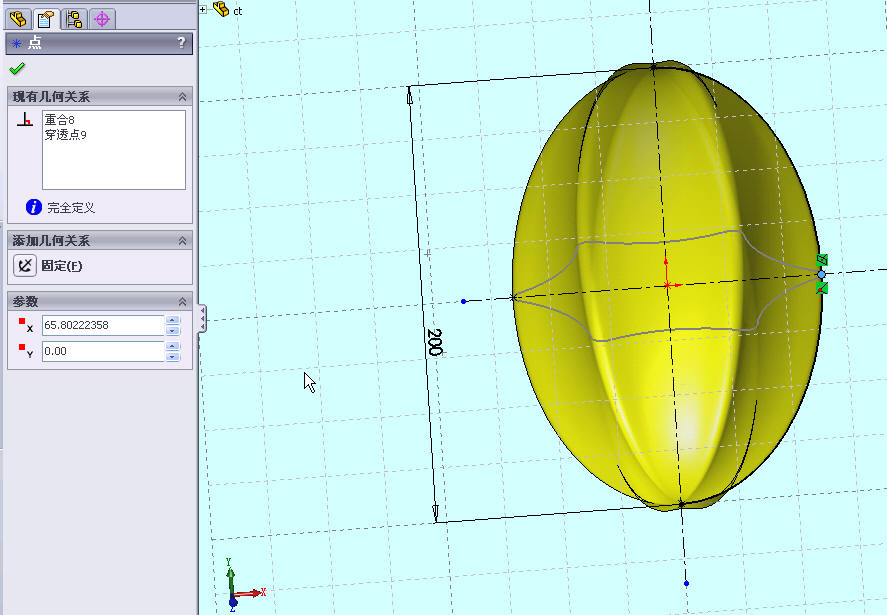Select the 200 dimension text
The image size is (887, 615).
coord(434,342)
